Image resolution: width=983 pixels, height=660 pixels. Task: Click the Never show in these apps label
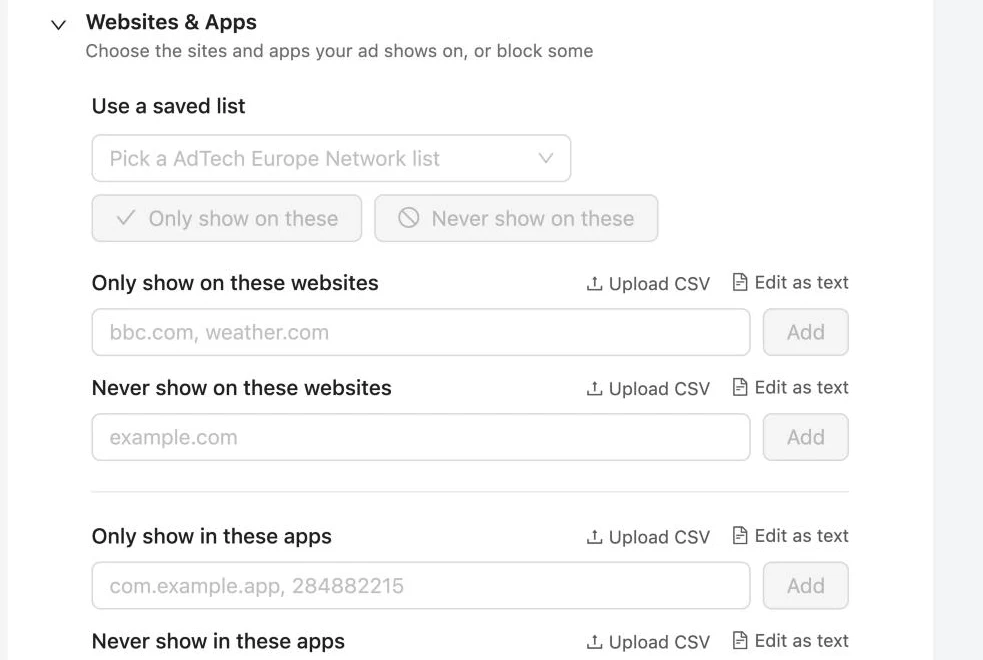[218, 641]
